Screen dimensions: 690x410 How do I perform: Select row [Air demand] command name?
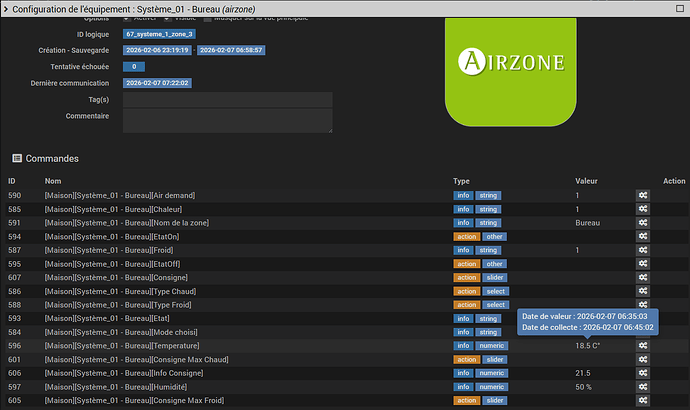click(x=120, y=195)
